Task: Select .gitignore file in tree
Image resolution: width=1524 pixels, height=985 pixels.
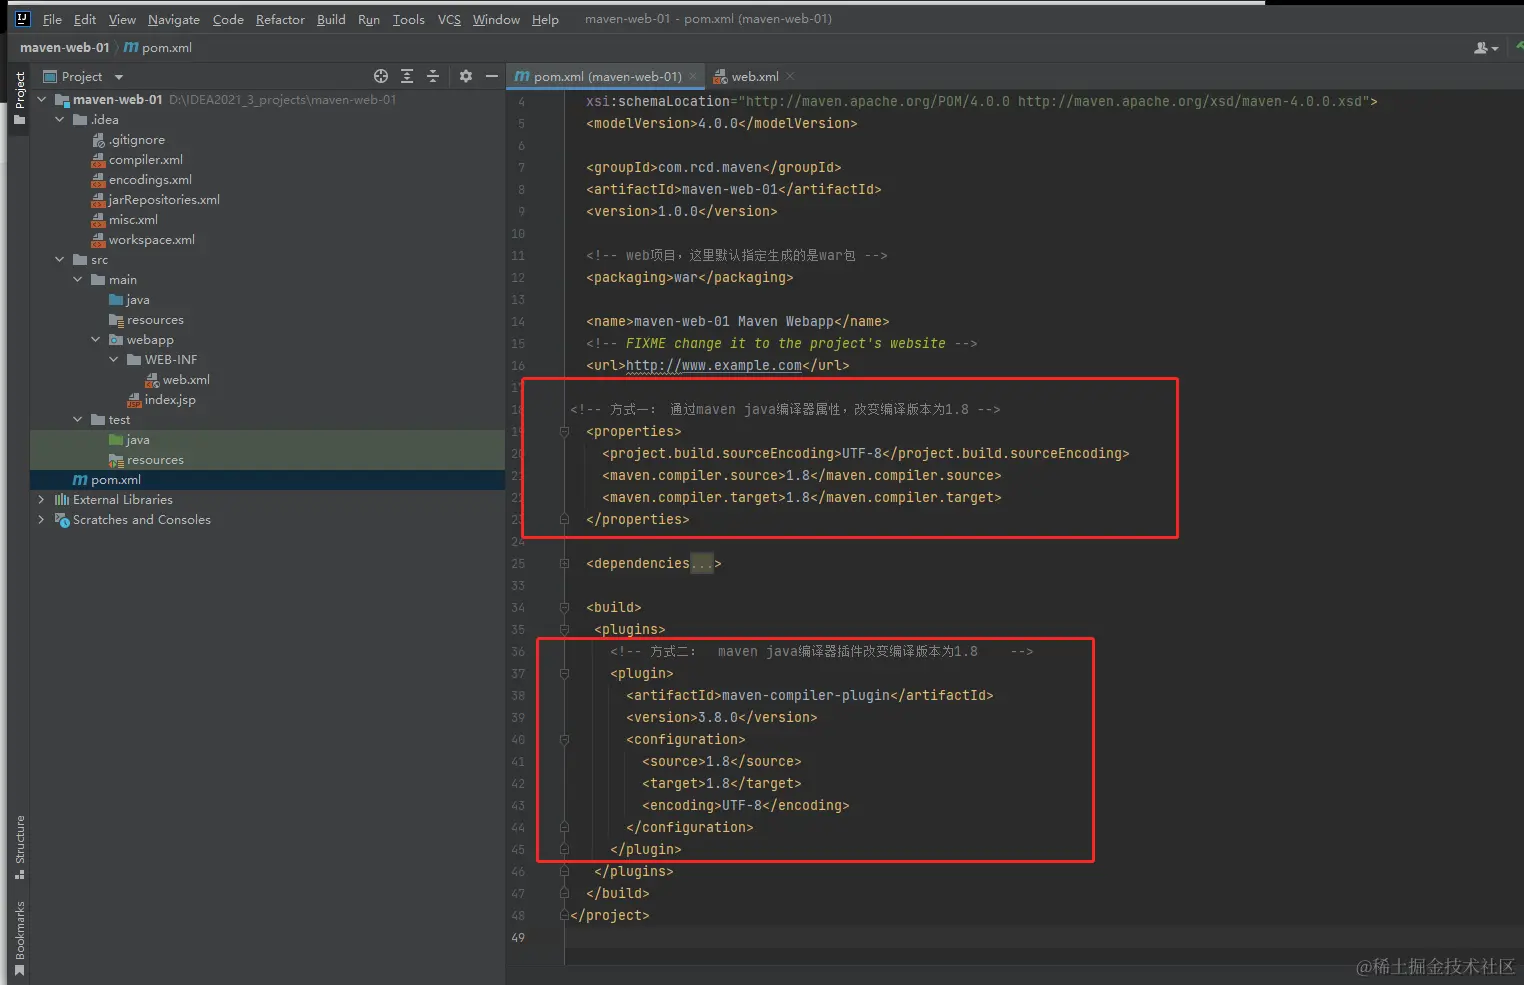Action: 128,139
